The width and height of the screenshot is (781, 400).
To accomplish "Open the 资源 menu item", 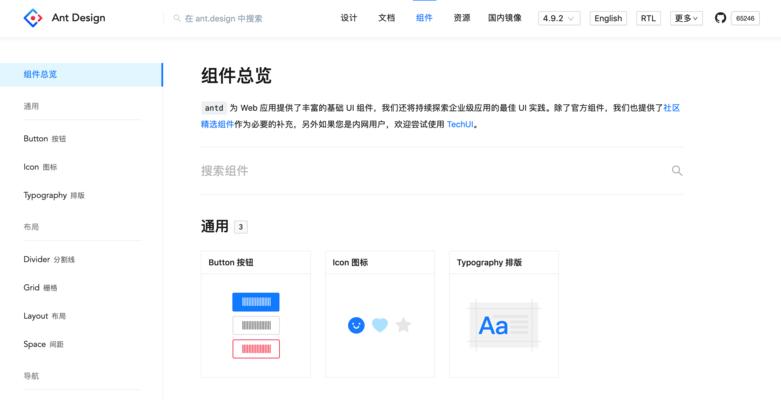I will click(462, 18).
